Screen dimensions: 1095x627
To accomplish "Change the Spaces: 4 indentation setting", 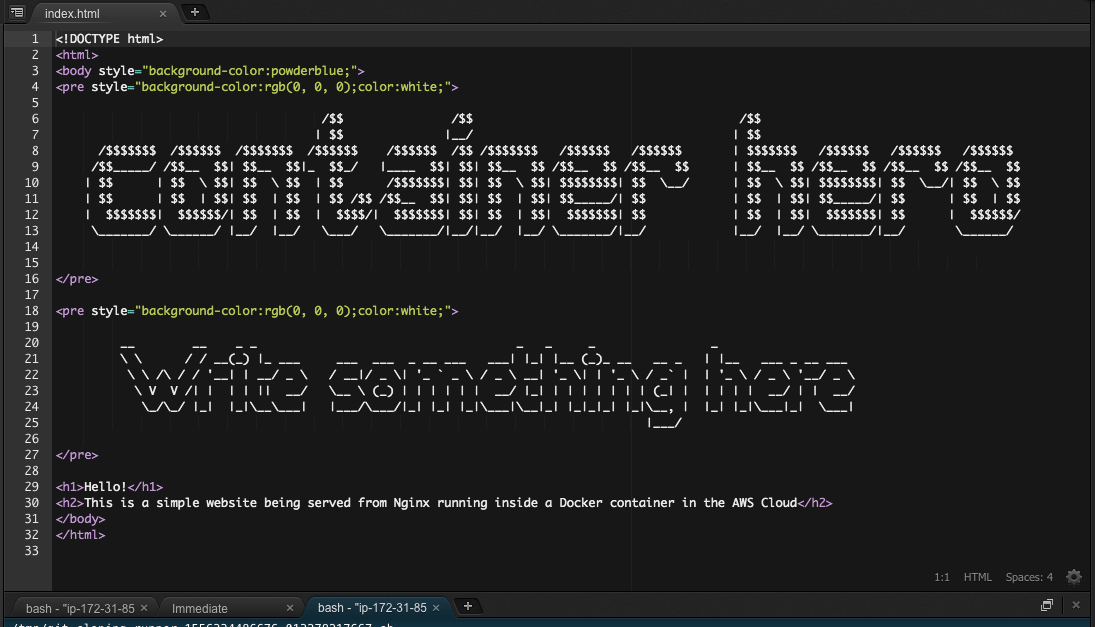I will click(1029, 577).
